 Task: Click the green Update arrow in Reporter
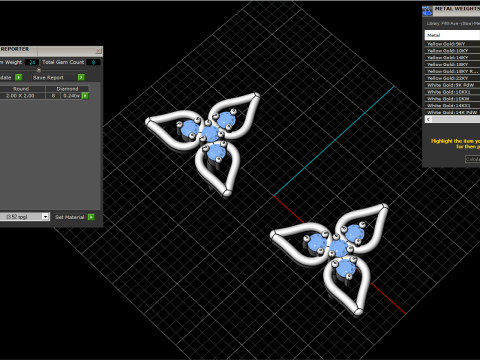(x=19, y=77)
